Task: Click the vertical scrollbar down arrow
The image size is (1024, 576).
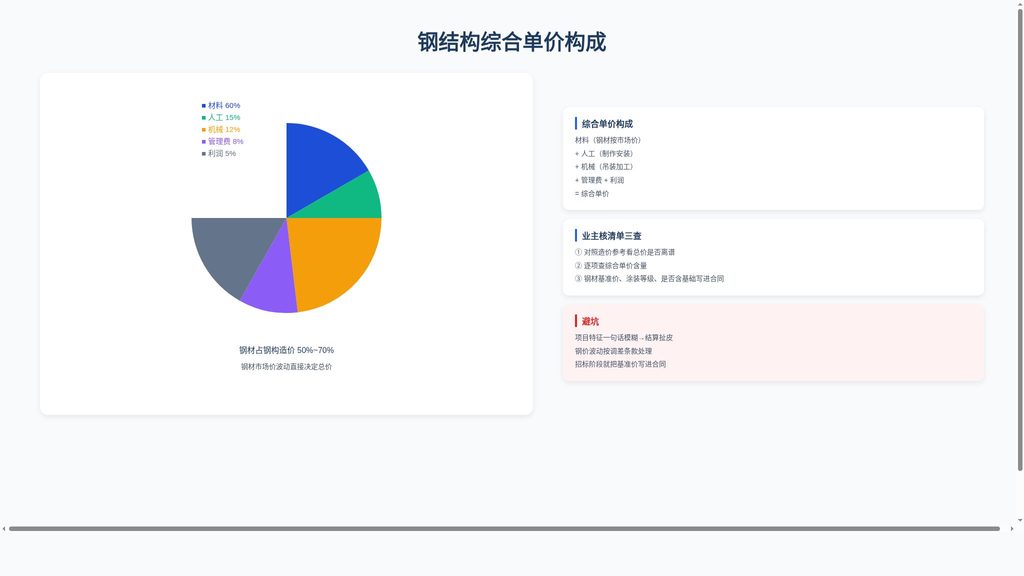Action: point(1019,520)
